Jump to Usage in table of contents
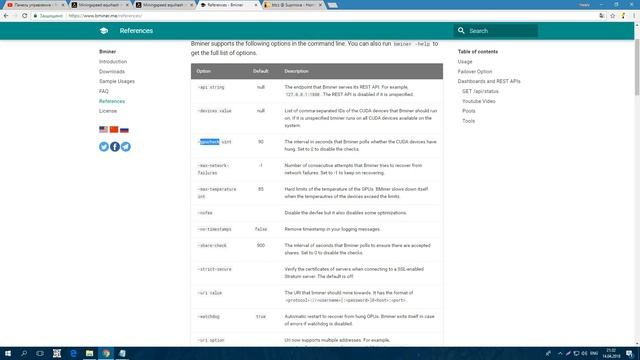Screen dimensions: 640x360 465,62
